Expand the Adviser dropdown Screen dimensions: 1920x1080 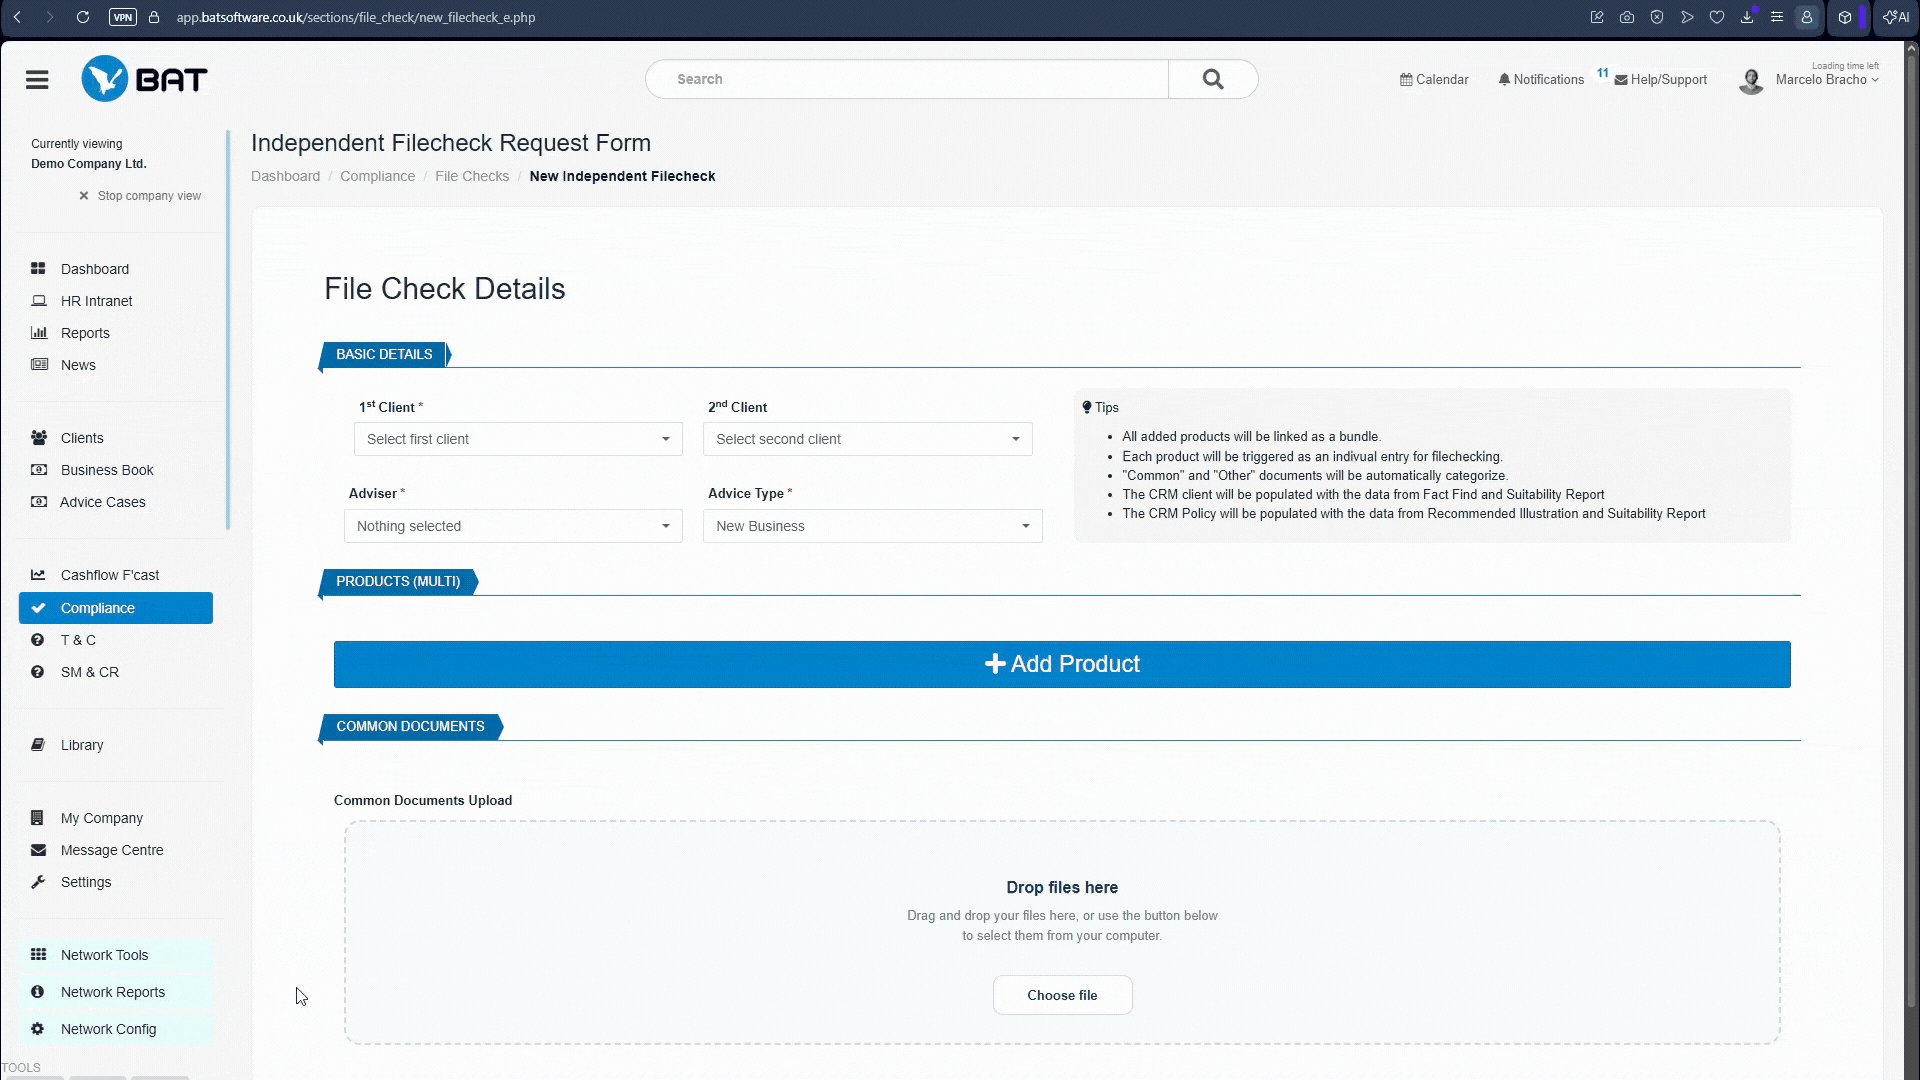pos(513,526)
